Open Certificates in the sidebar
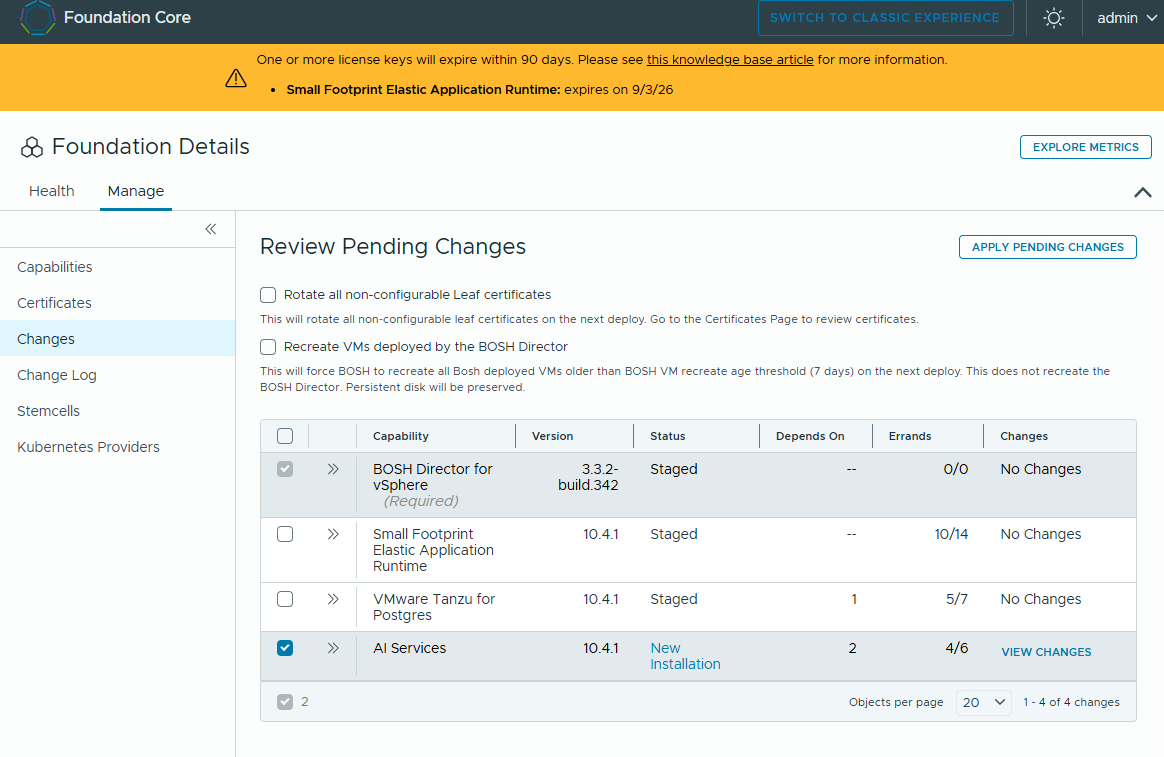This screenshot has width=1164, height=757. 54,303
